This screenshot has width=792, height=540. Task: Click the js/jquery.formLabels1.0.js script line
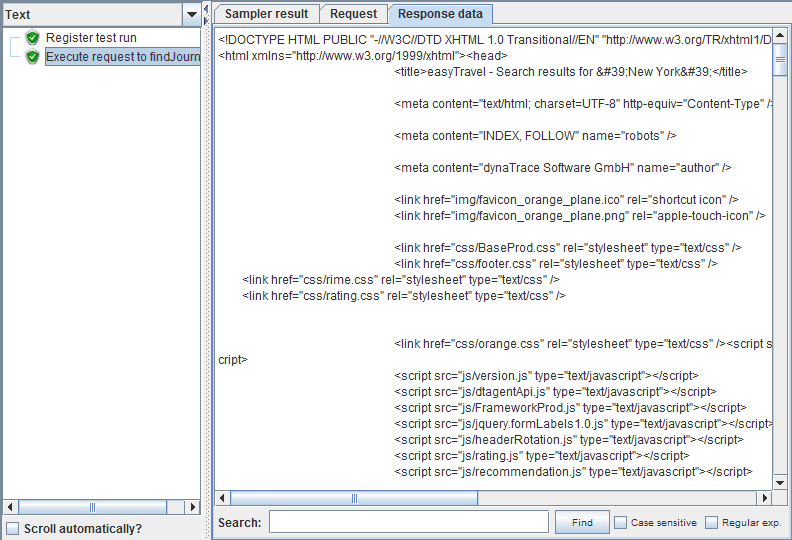click(583, 424)
